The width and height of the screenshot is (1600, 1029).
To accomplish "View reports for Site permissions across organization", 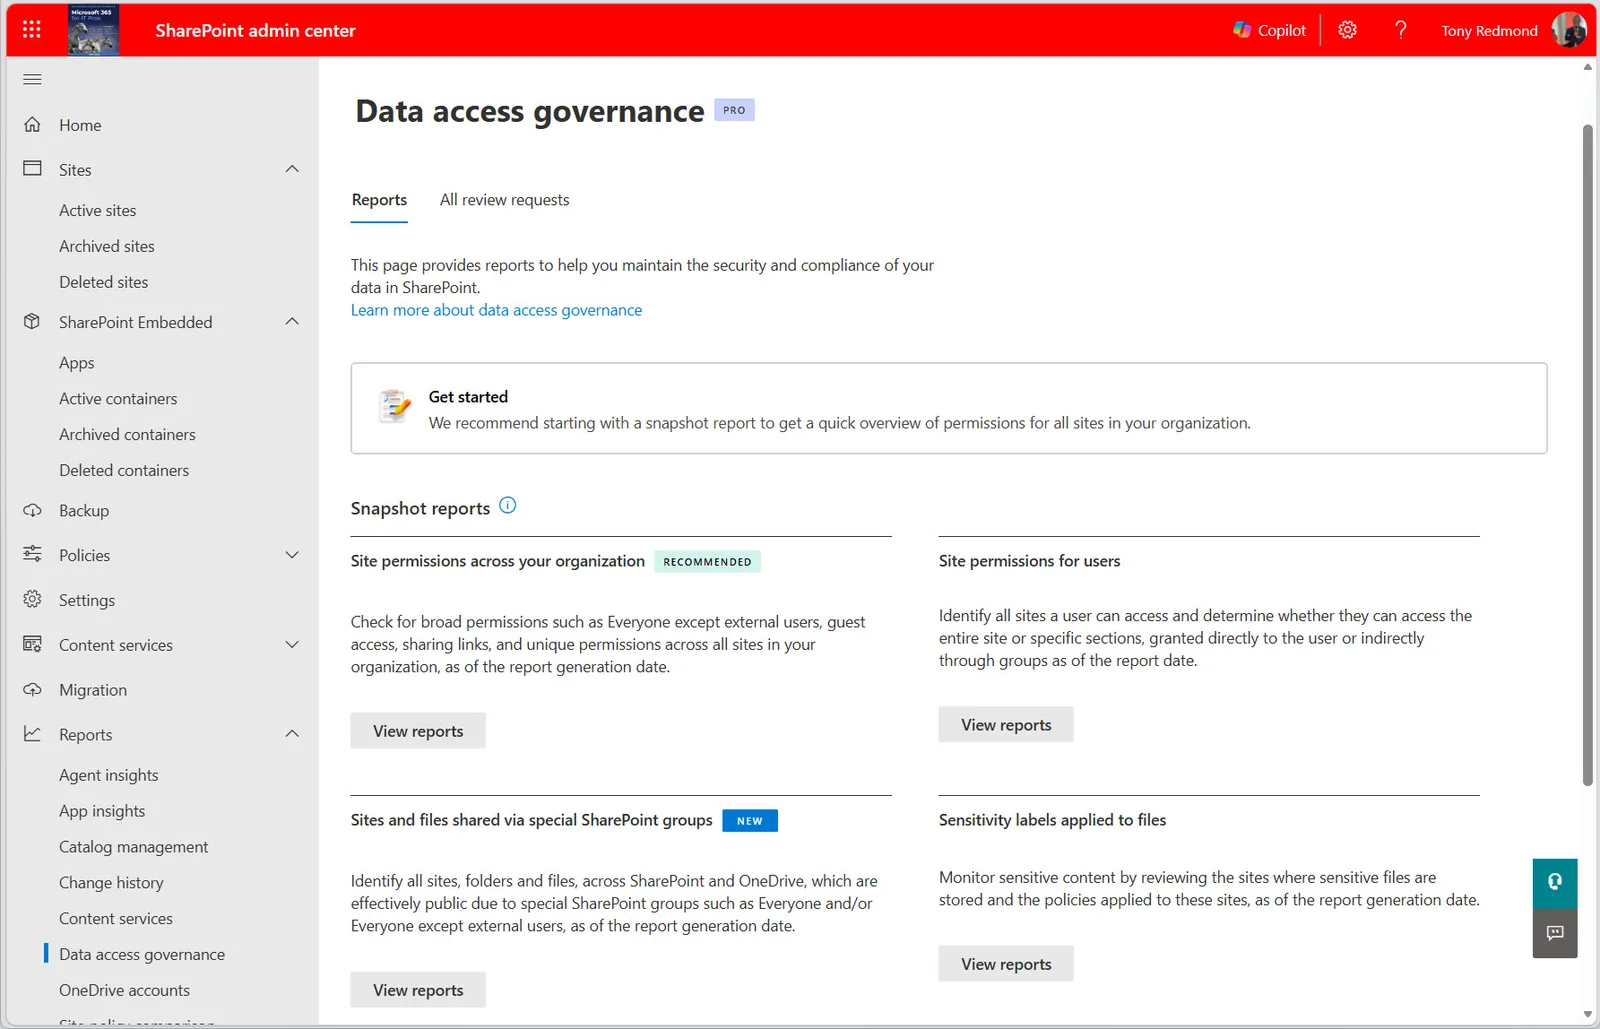I will coord(418,731).
